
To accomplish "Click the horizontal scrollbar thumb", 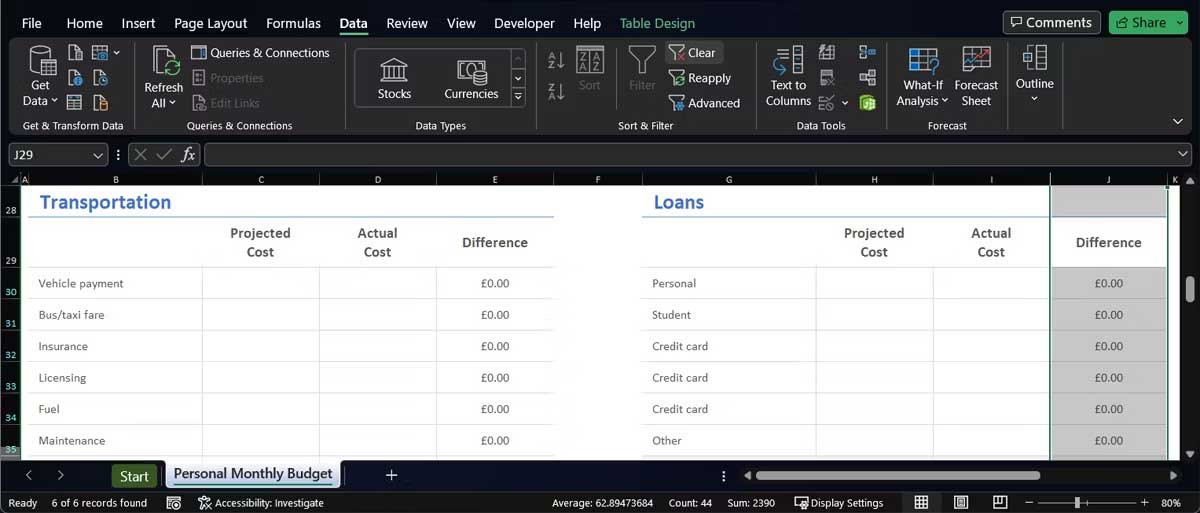I will point(897,476).
